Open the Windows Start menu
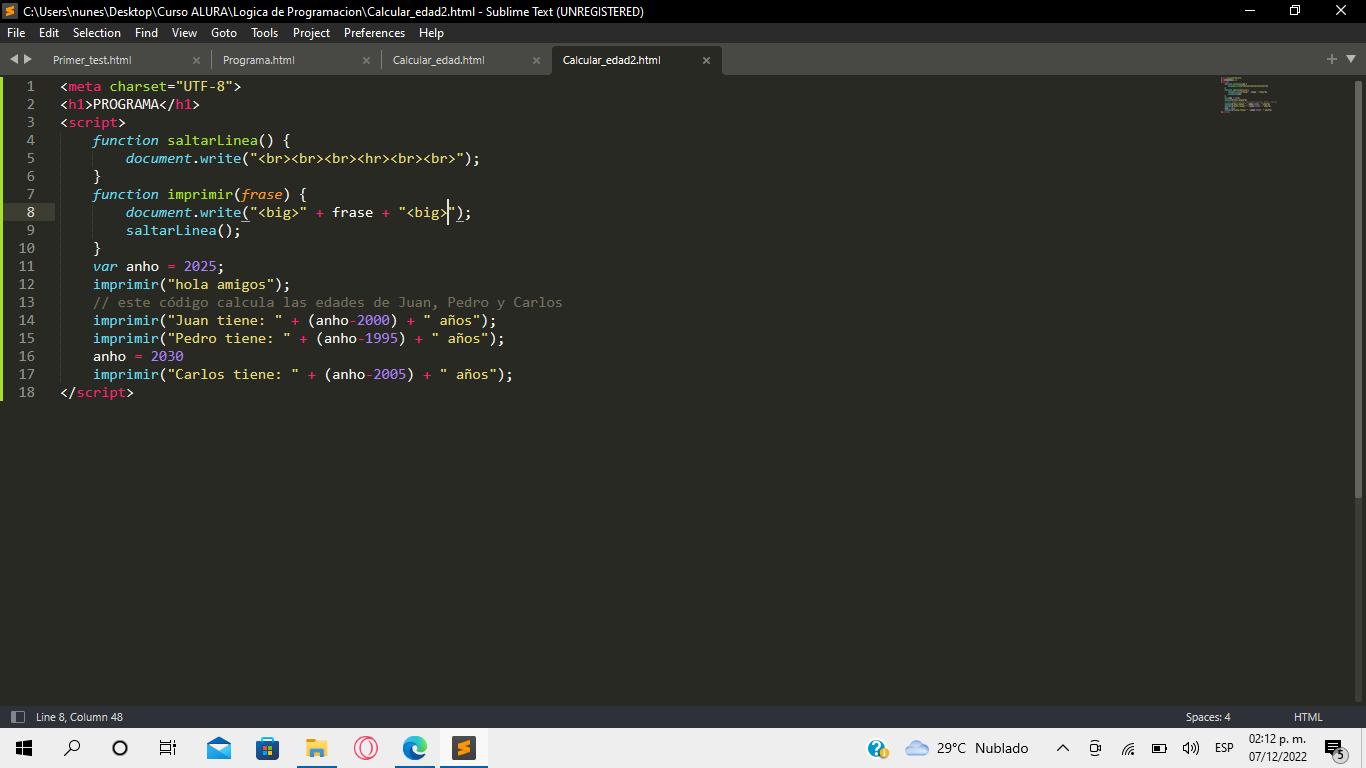The height and width of the screenshot is (768, 1366). pyautogui.click(x=24, y=748)
